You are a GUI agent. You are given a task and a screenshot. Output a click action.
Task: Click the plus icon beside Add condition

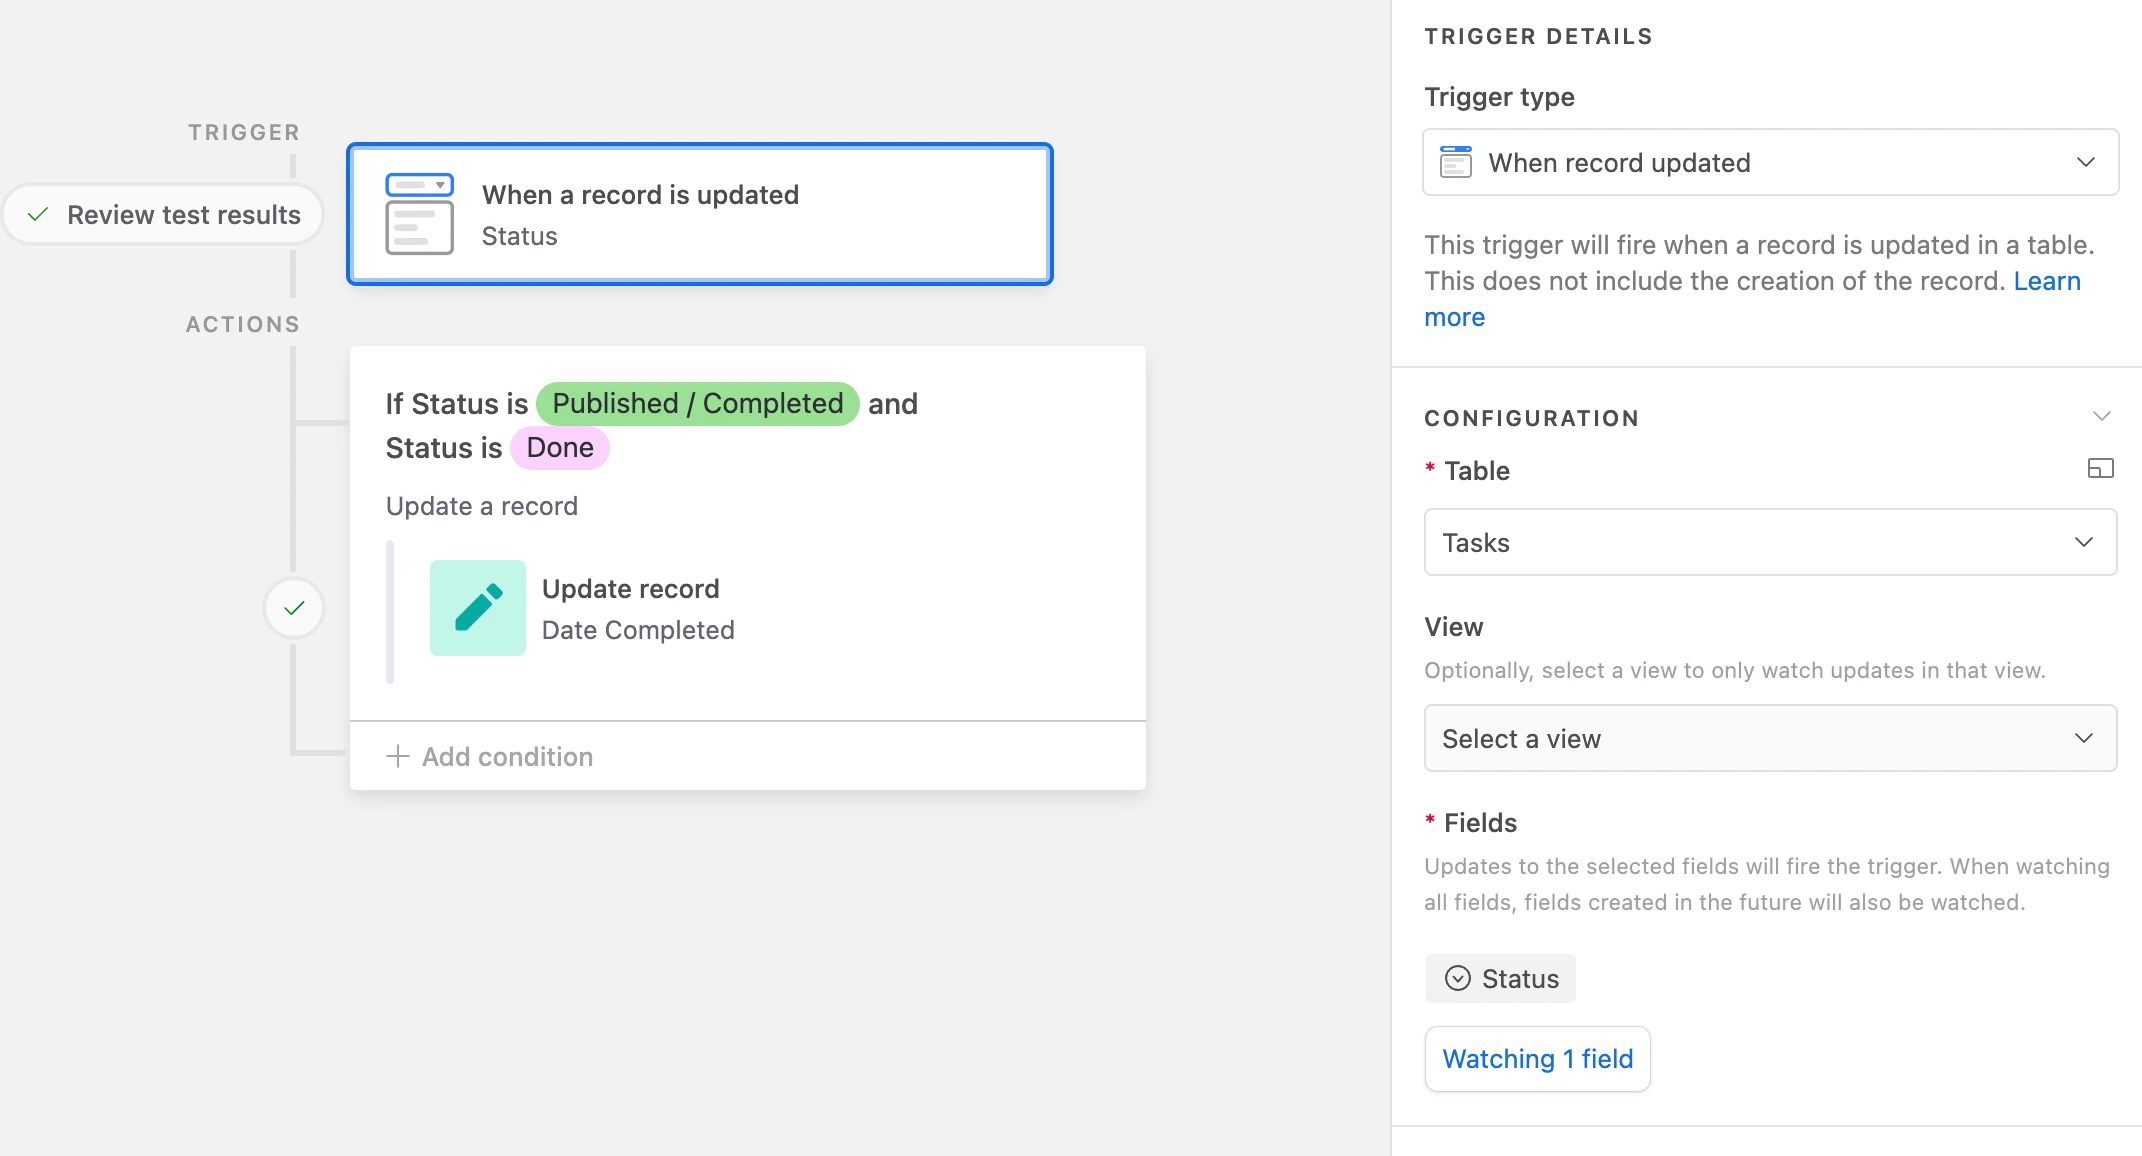click(x=398, y=756)
